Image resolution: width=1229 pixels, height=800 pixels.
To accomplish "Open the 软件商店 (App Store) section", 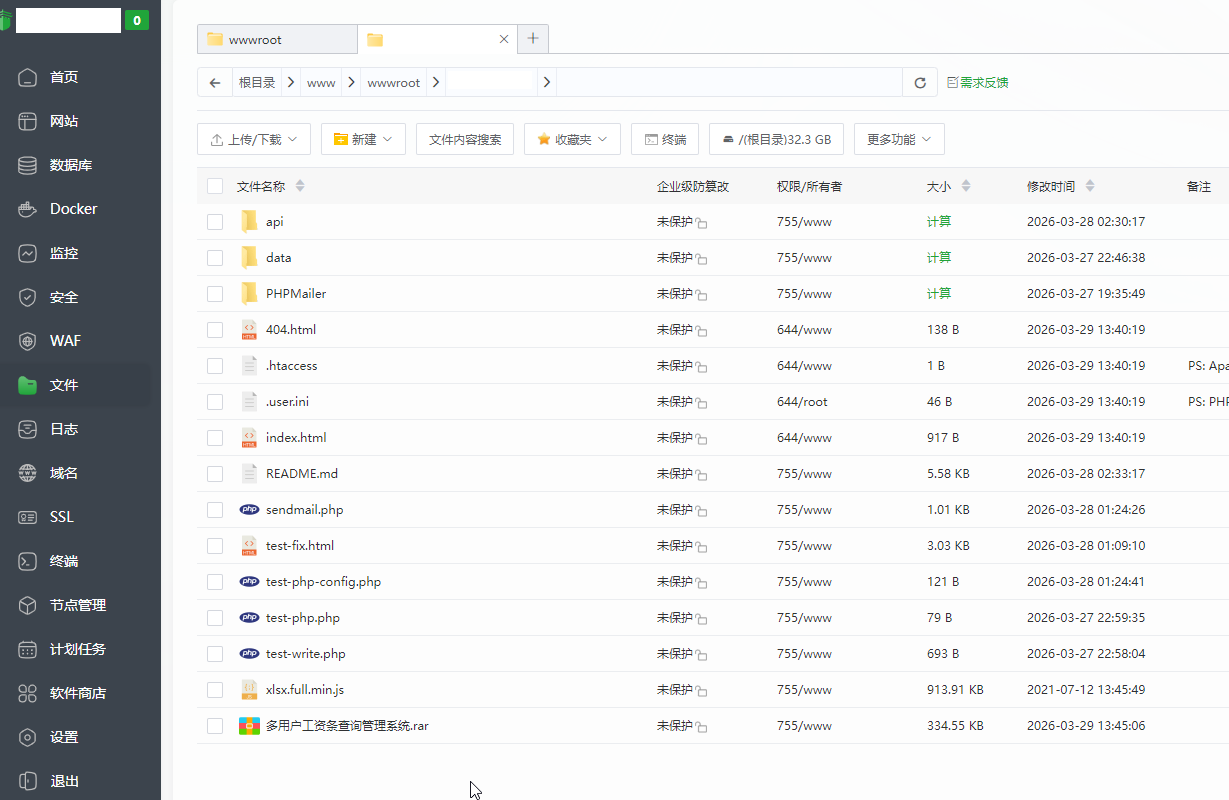I will coord(76,692).
